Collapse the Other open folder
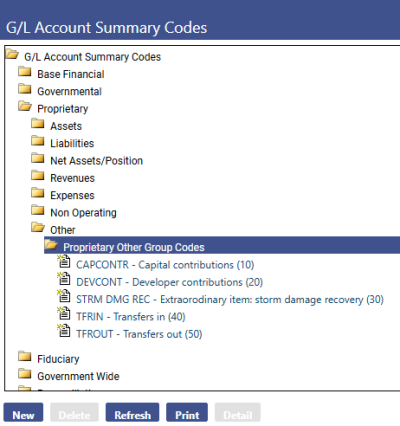The height and width of the screenshot is (426, 400). [x=38, y=228]
